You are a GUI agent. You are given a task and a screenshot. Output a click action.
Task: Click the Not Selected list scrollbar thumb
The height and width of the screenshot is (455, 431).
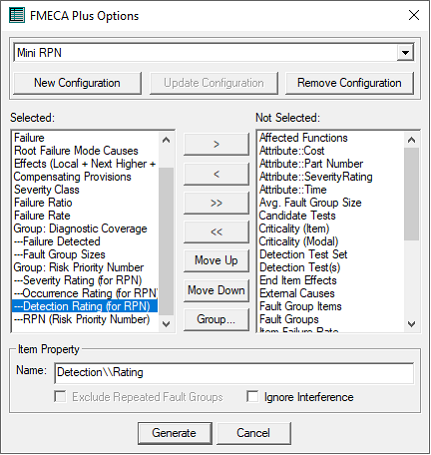pos(412,194)
